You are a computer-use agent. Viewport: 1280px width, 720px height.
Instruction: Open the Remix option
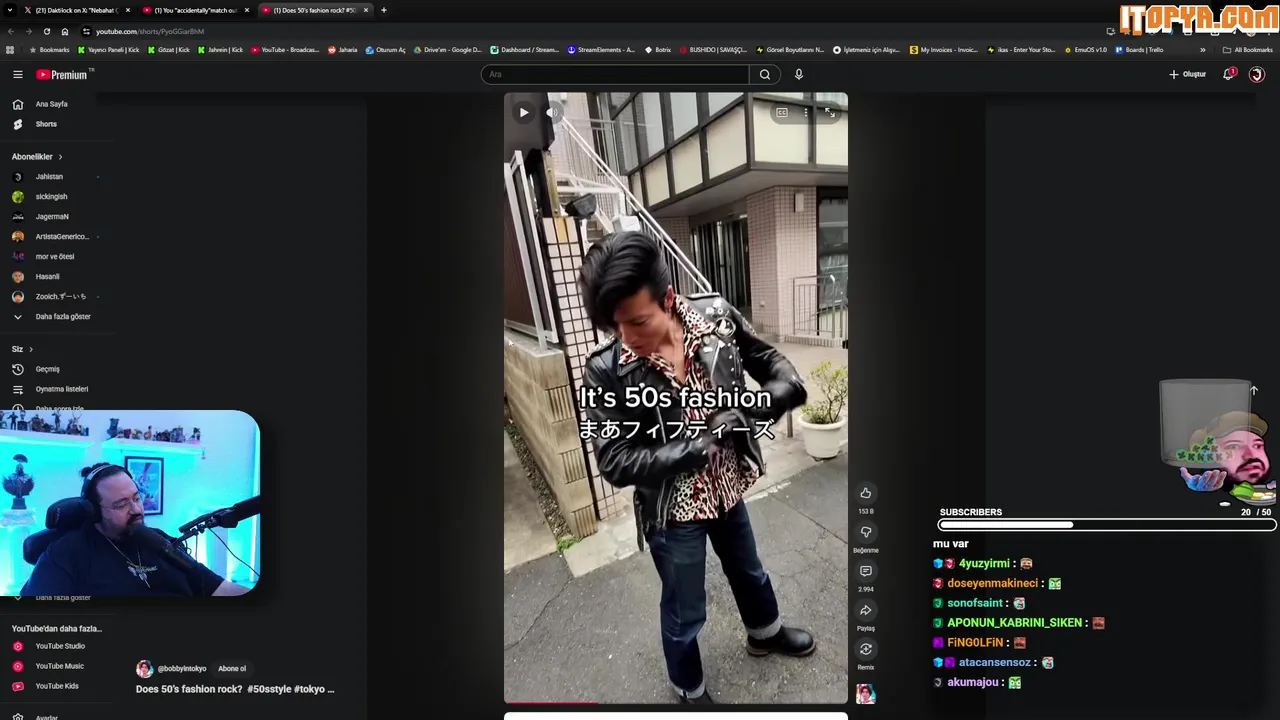coord(866,649)
